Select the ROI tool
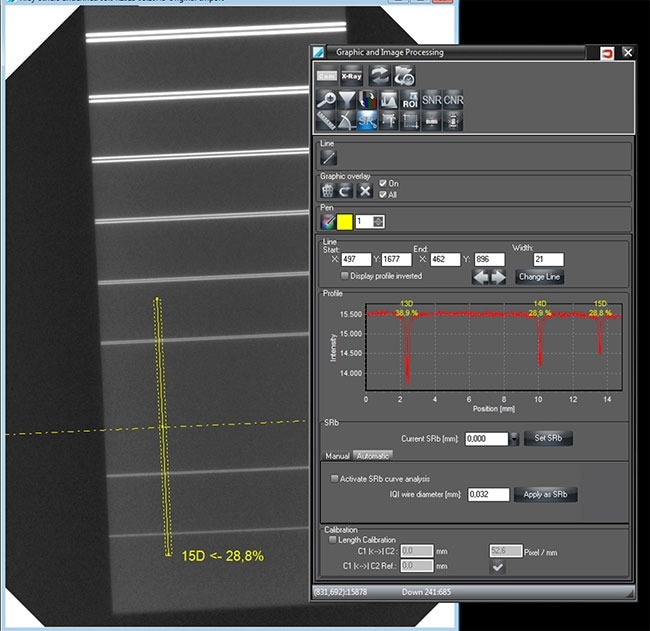The width and height of the screenshot is (650, 631). coord(410,100)
